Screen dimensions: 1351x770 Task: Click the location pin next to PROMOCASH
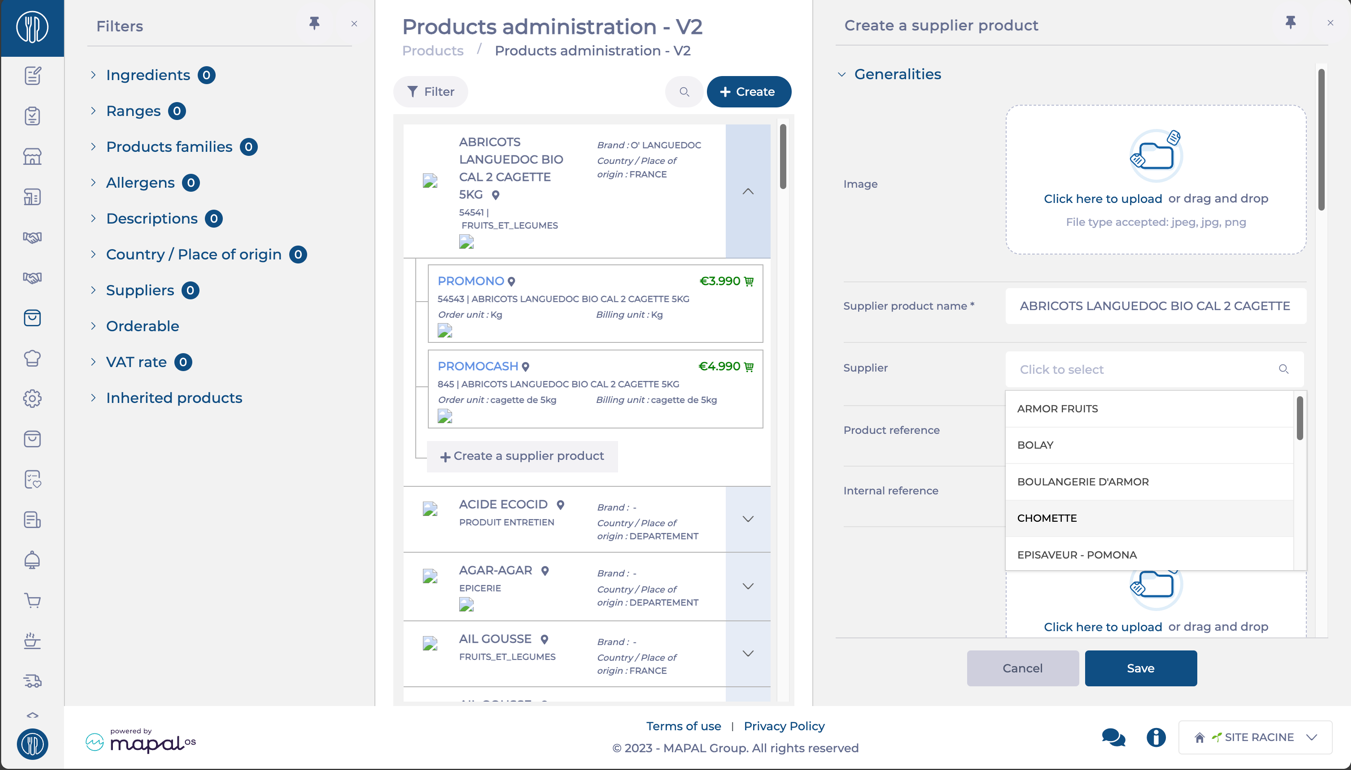pyautogui.click(x=525, y=367)
